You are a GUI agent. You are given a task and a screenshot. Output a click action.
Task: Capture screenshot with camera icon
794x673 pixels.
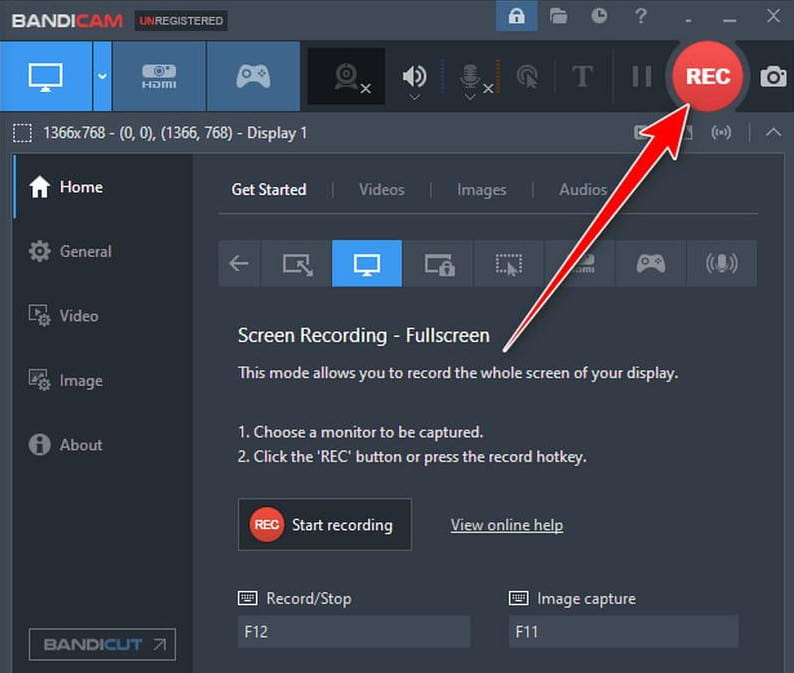pos(773,76)
